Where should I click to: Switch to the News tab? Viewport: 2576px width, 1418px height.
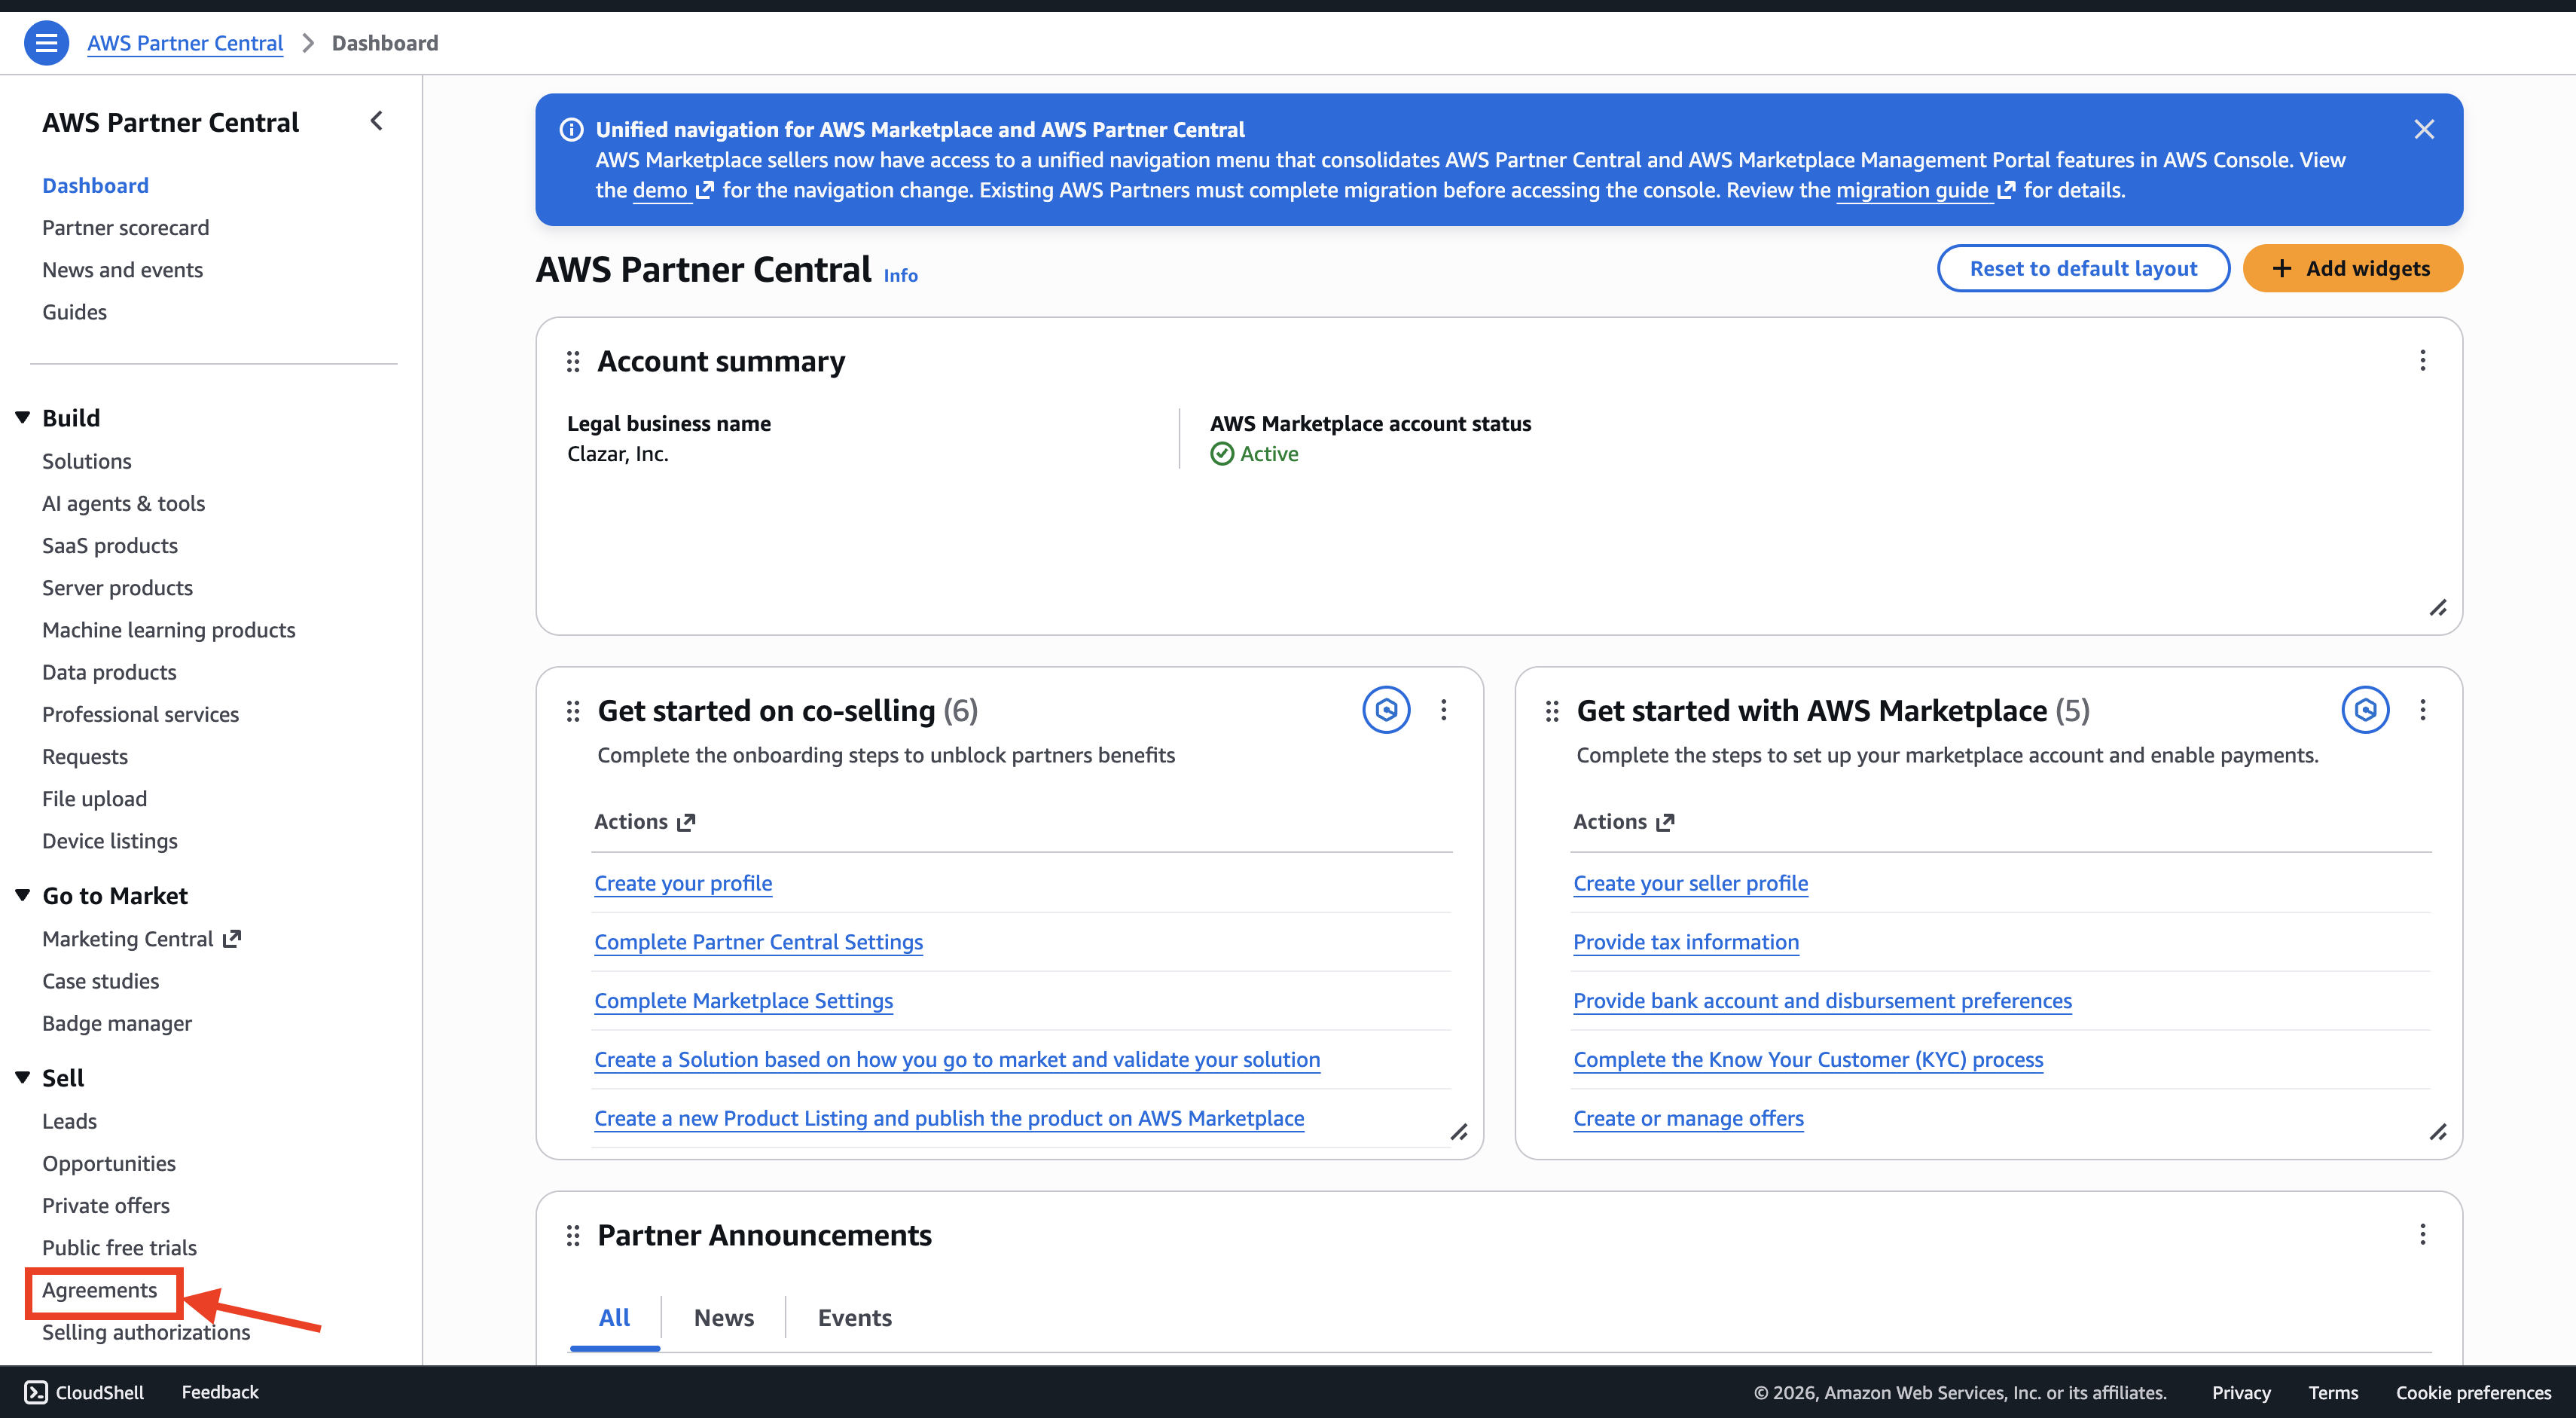point(724,1318)
